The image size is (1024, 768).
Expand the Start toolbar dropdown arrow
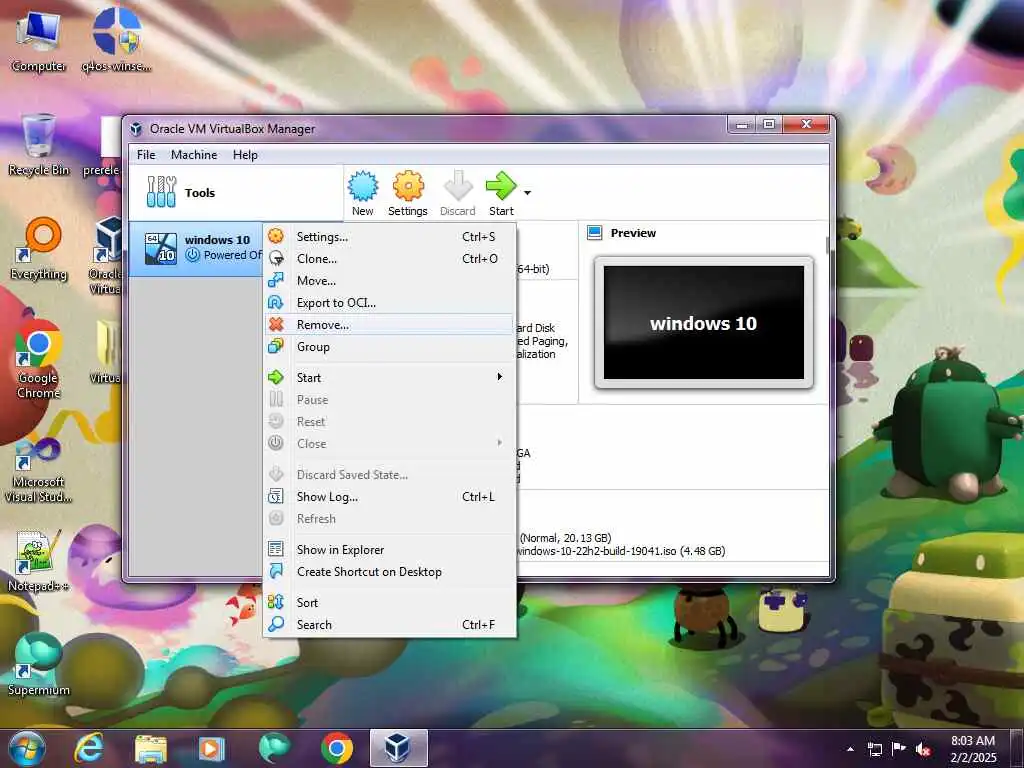point(527,193)
